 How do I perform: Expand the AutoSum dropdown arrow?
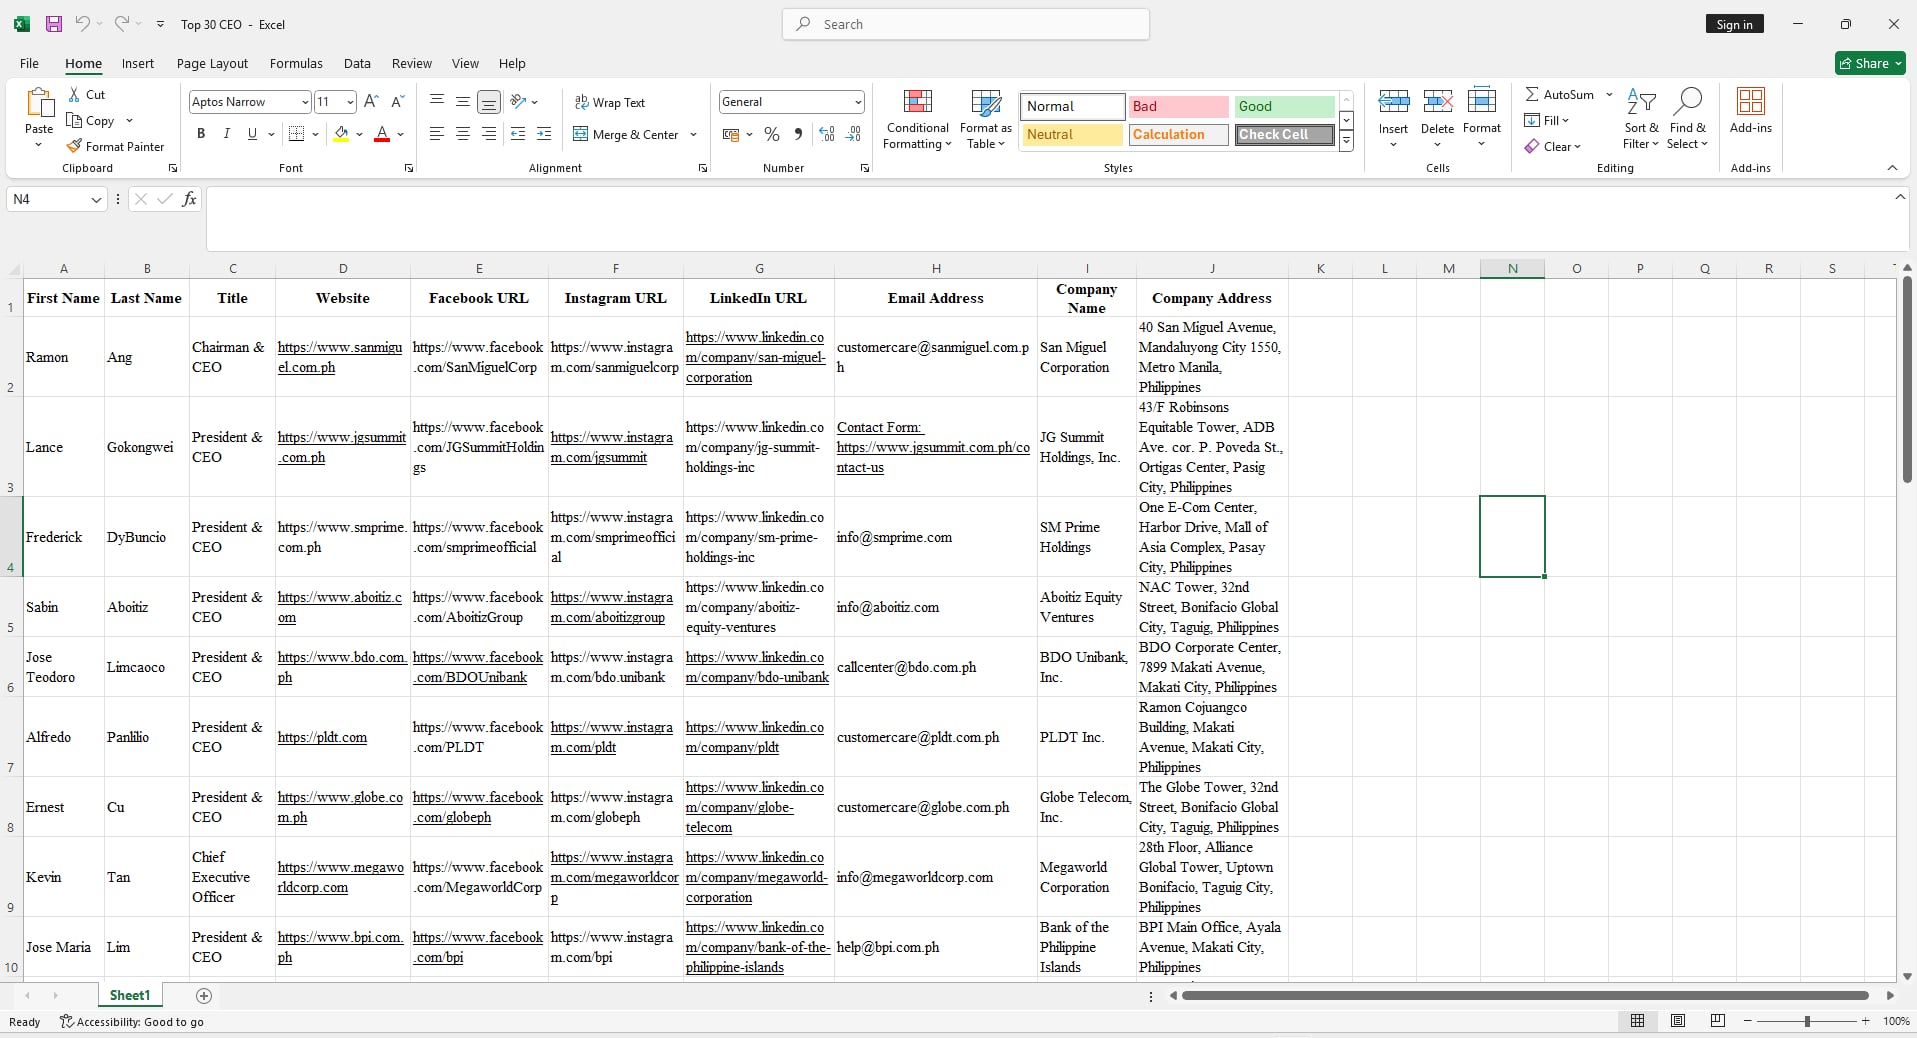coord(1609,94)
